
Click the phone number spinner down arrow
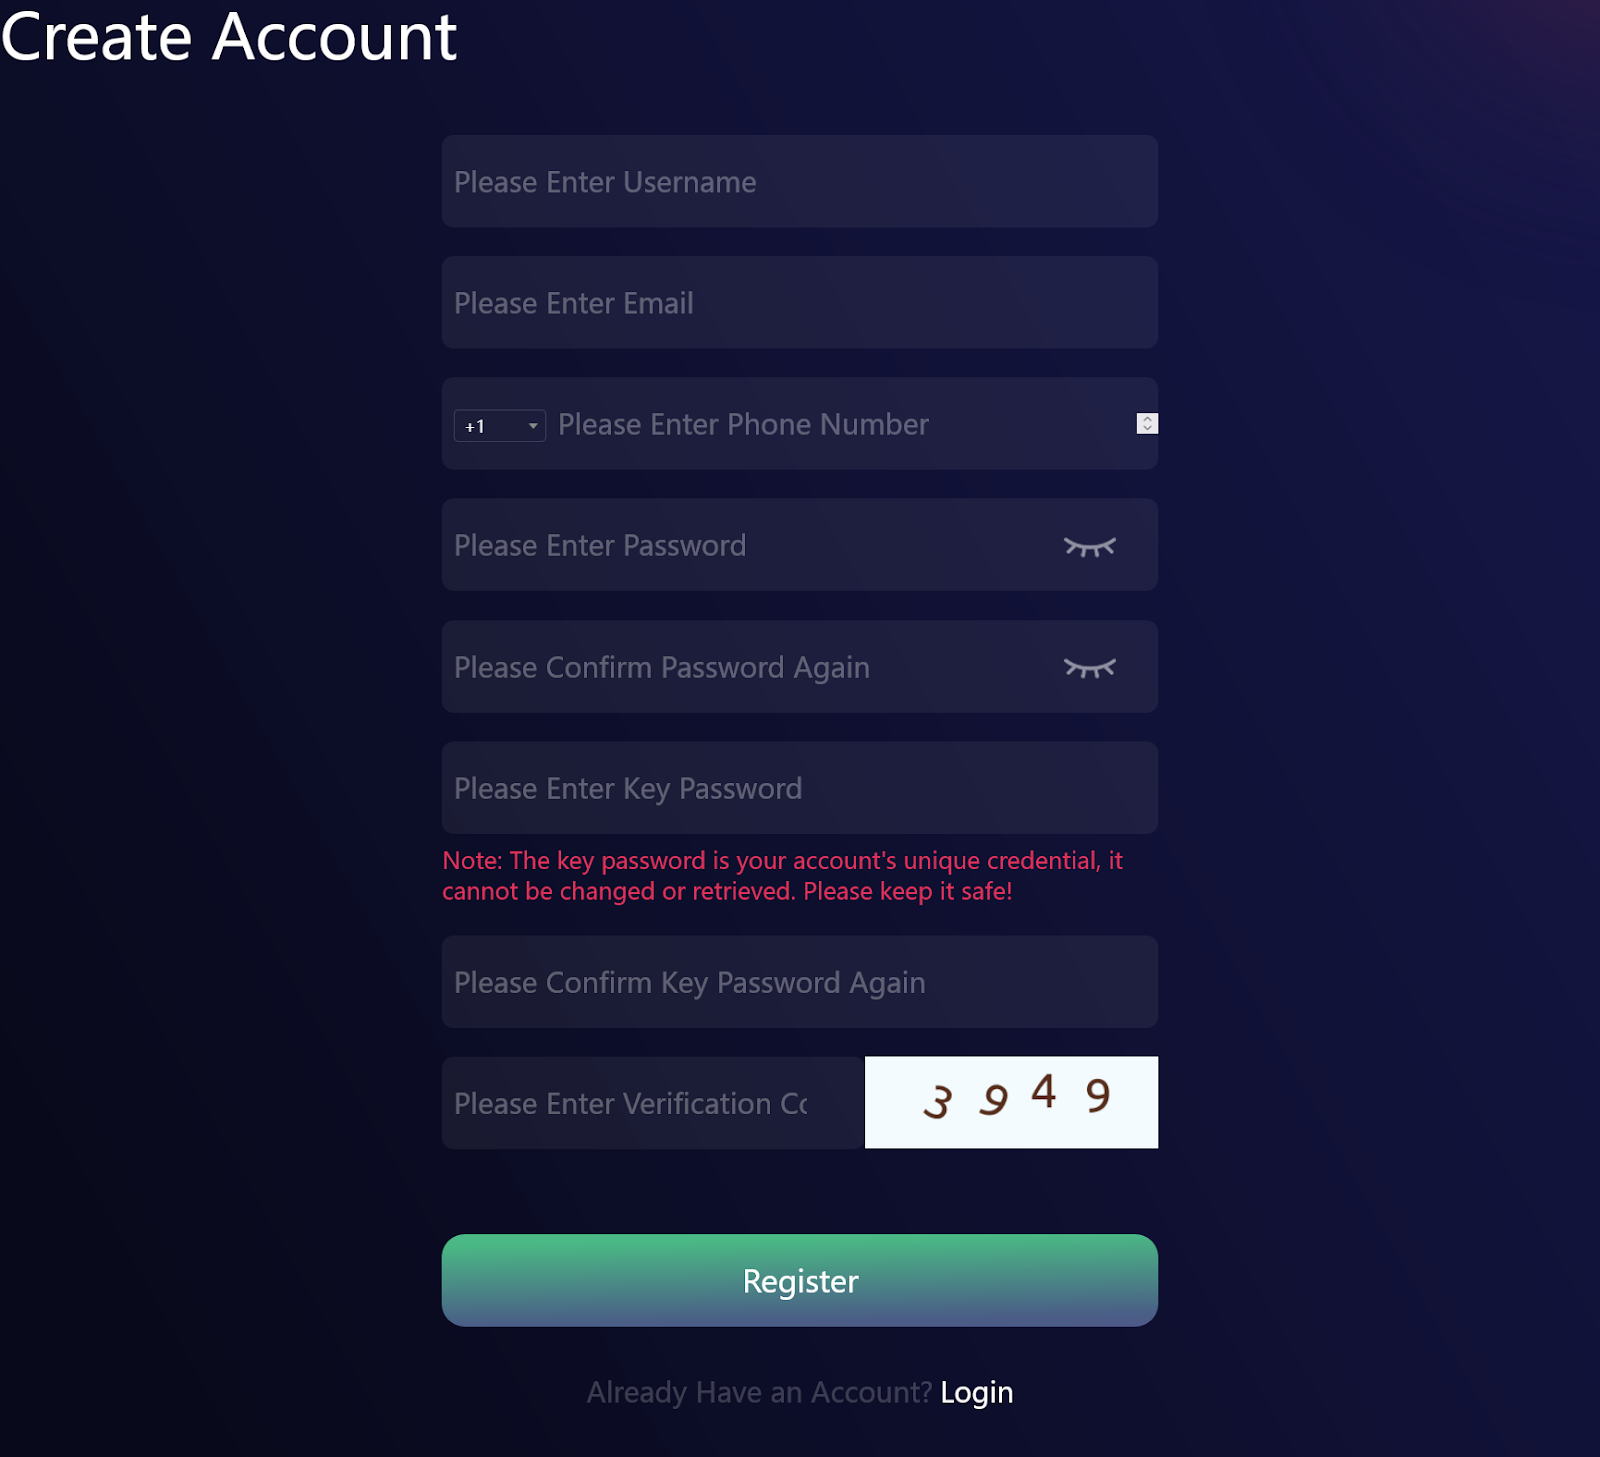click(x=1147, y=429)
